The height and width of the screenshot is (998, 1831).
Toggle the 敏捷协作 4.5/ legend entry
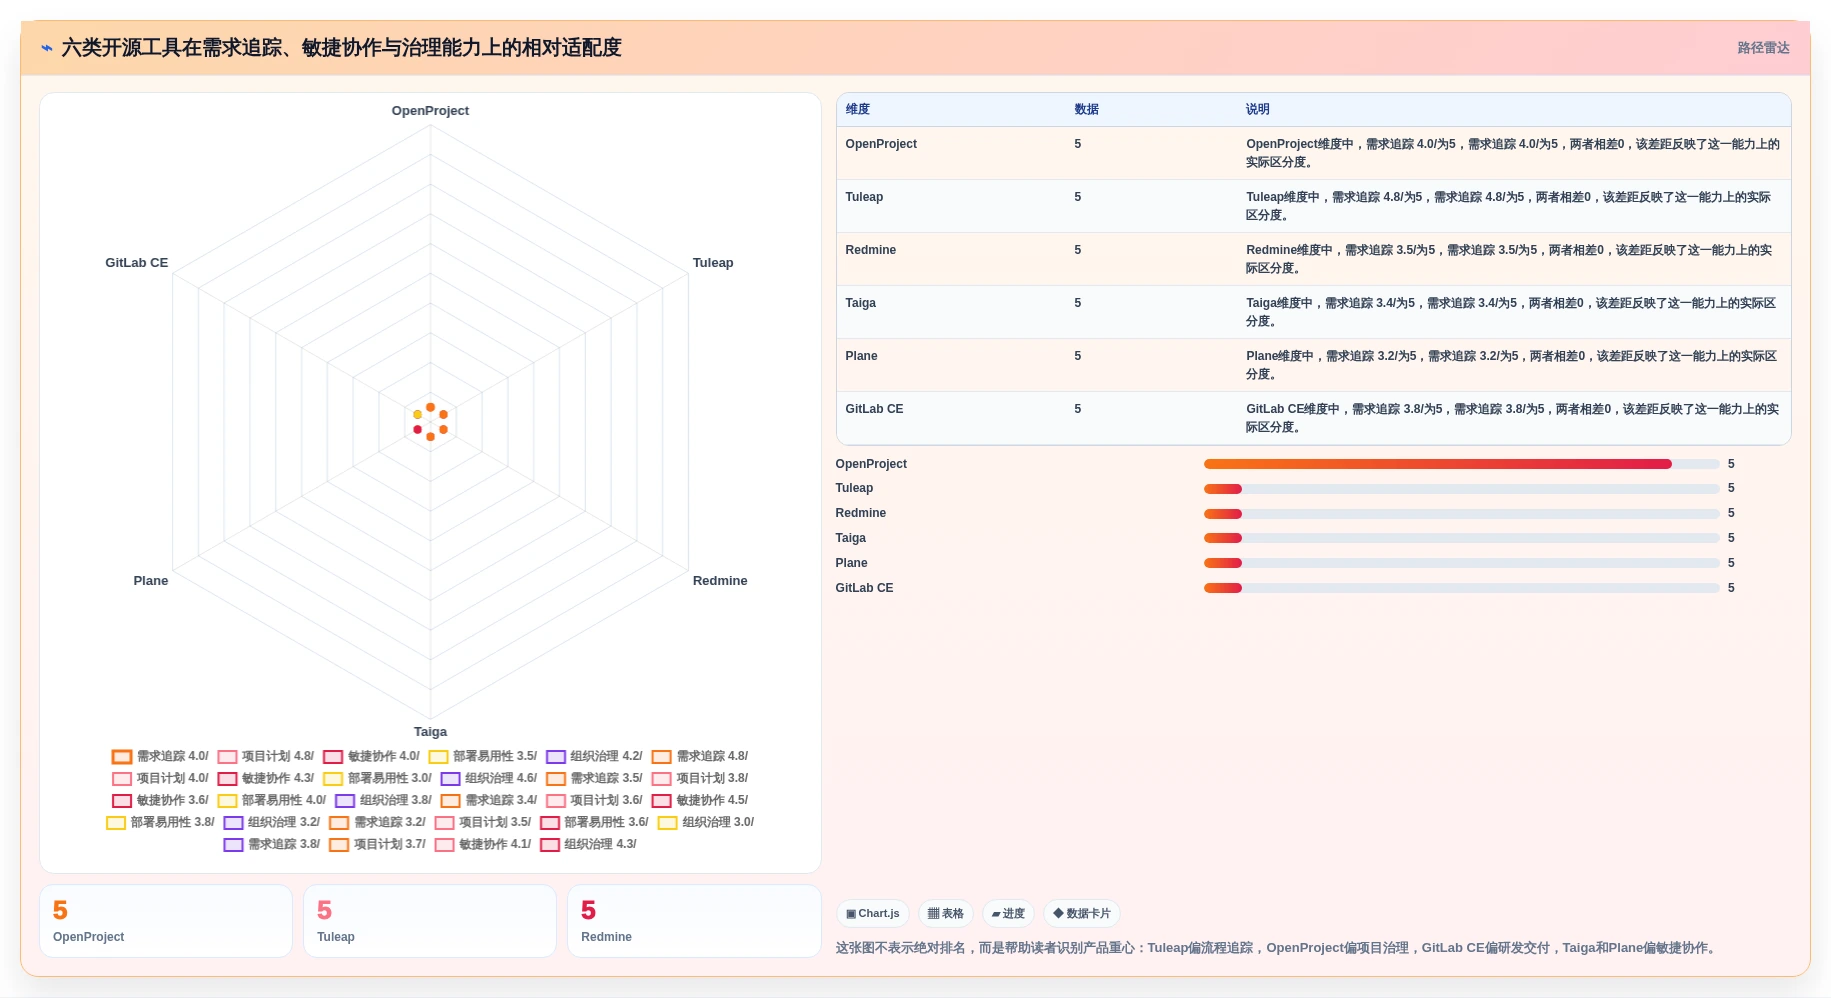[700, 801]
